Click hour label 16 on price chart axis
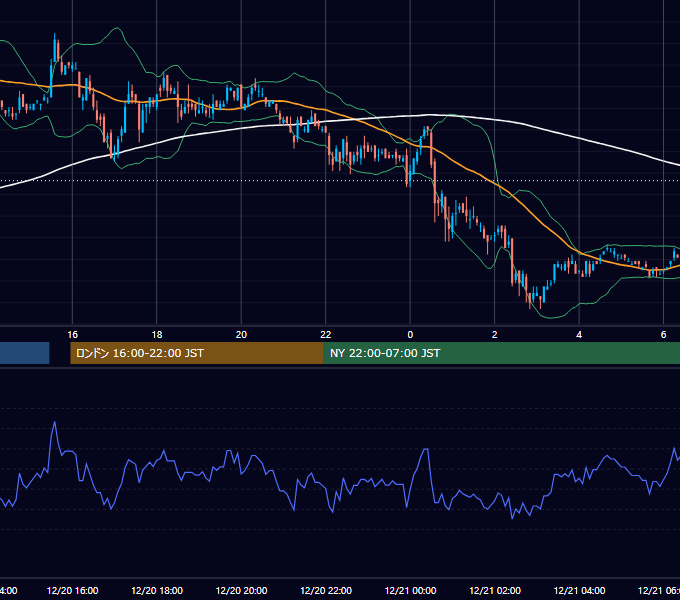The height and width of the screenshot is (600, 680). 72,334
